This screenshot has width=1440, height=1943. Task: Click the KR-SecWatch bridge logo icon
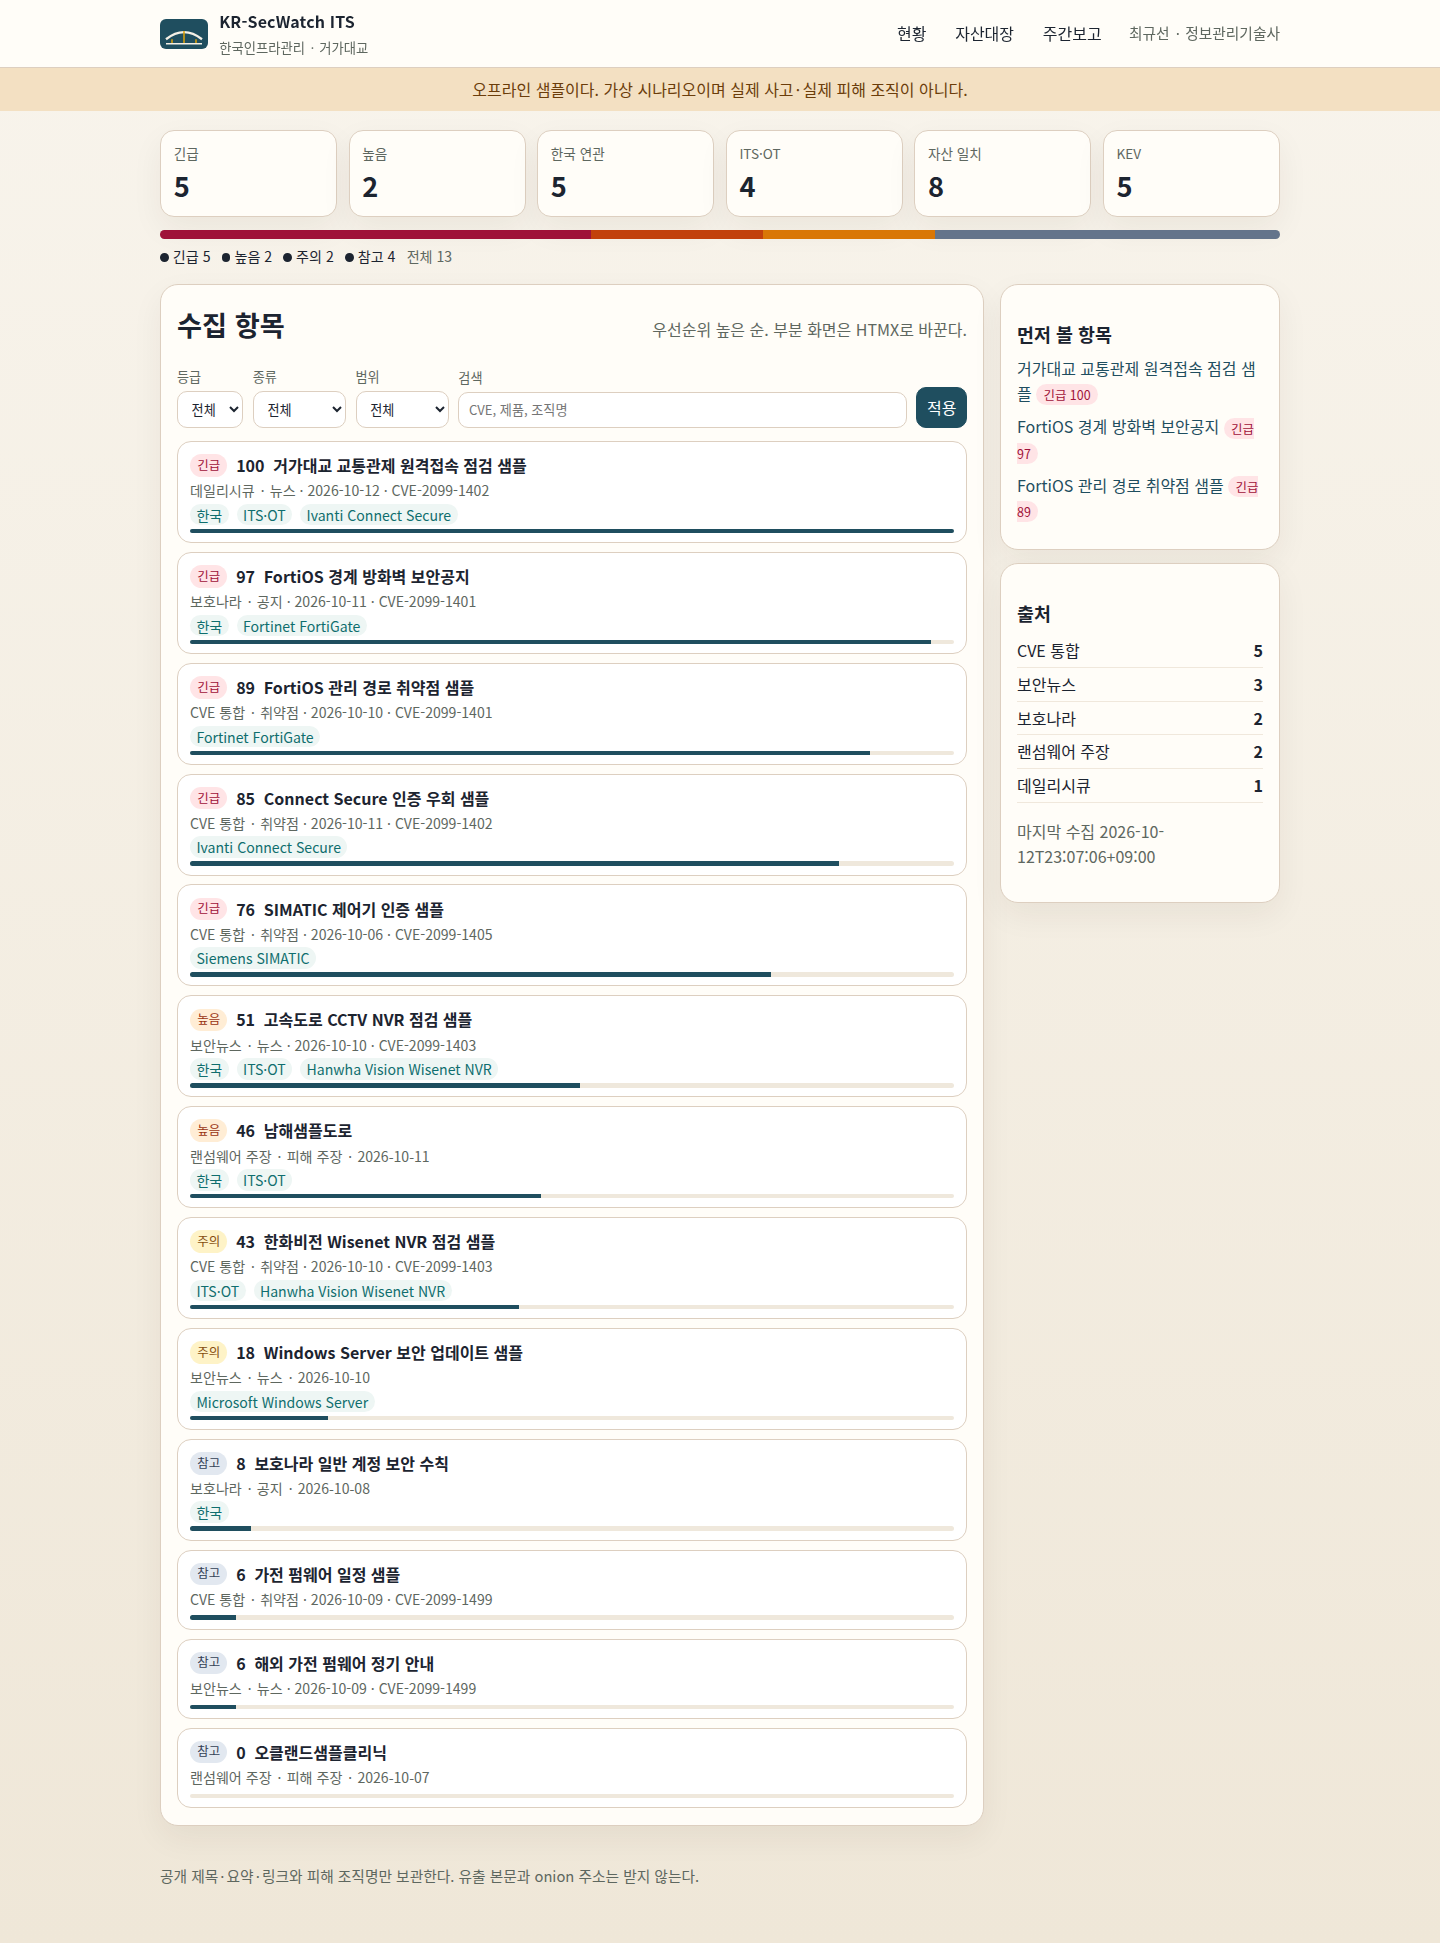(x=184, y=34)
